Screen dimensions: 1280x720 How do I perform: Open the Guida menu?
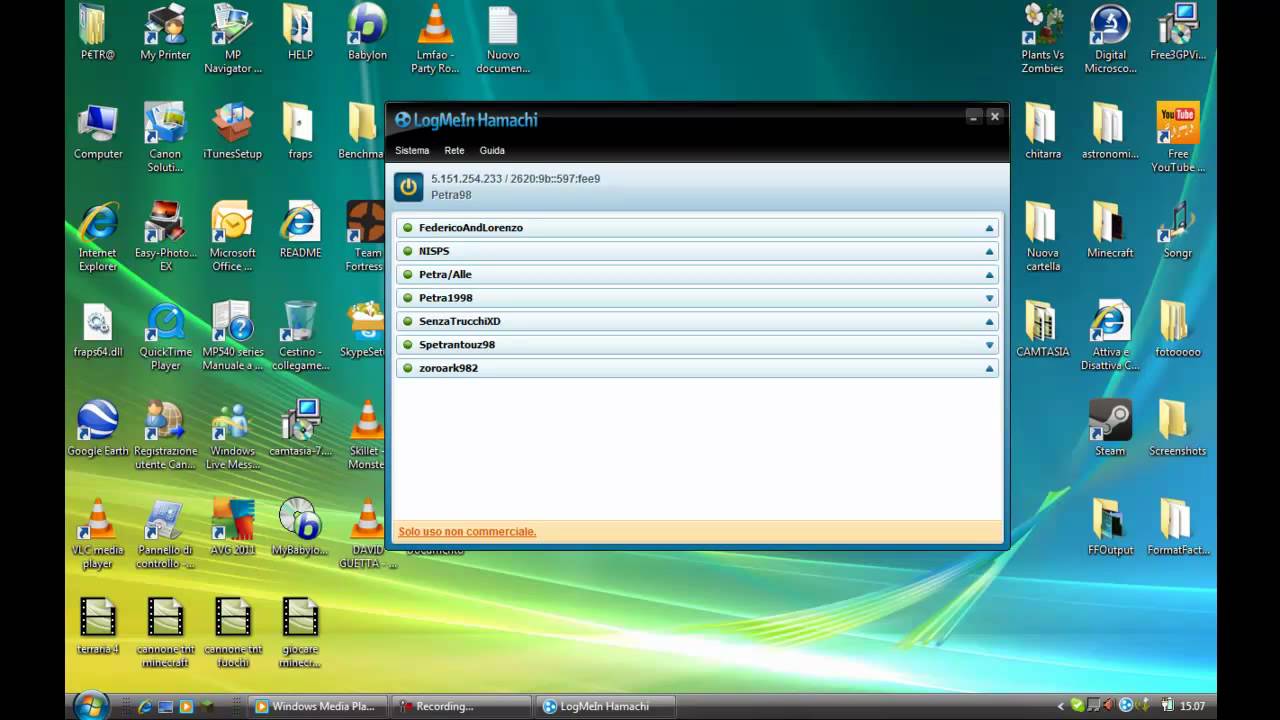(x=492, y=150)
